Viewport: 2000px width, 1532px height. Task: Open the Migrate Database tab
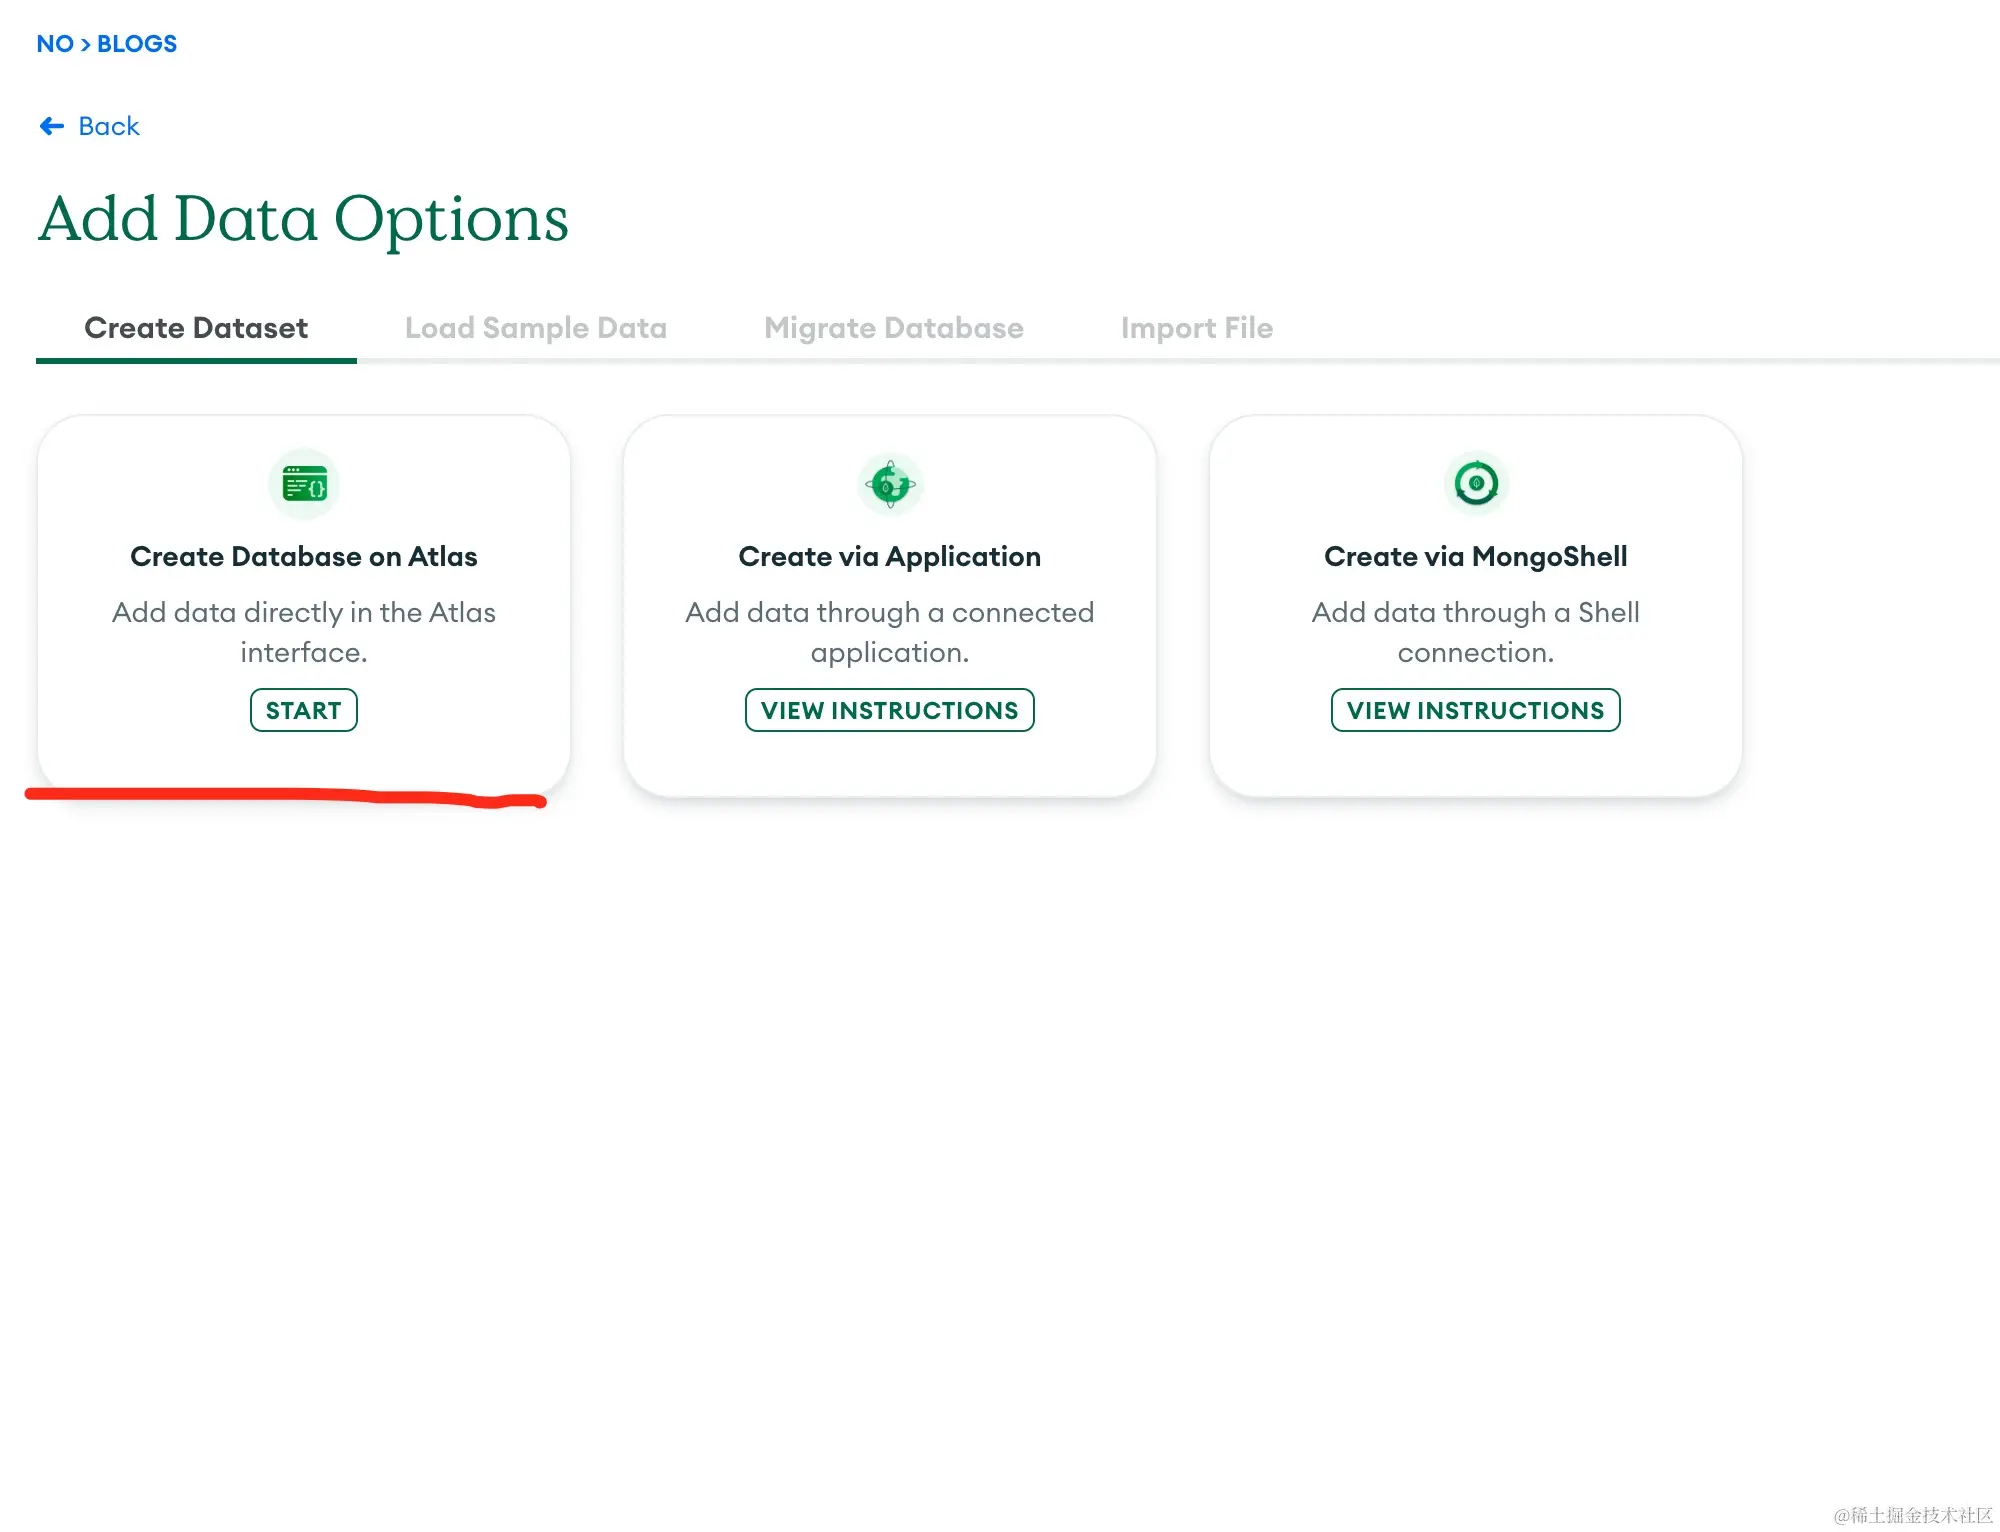(893, 328)
